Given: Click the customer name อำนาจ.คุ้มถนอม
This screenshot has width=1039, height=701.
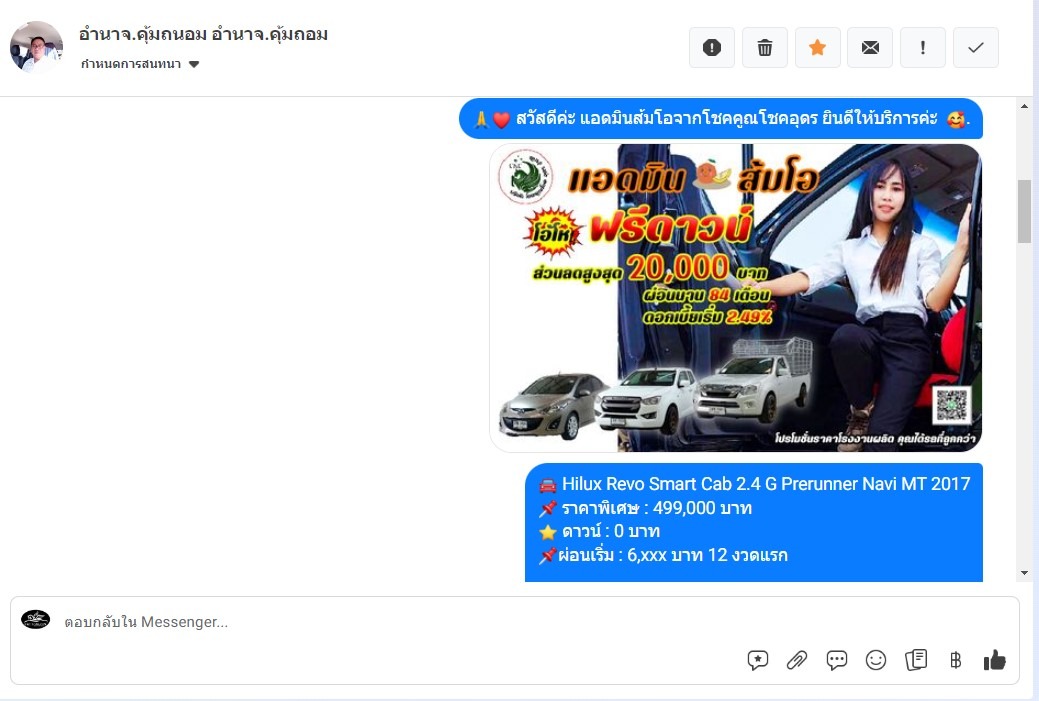Looking at the screenshot, I should click(x=203, y=34).
